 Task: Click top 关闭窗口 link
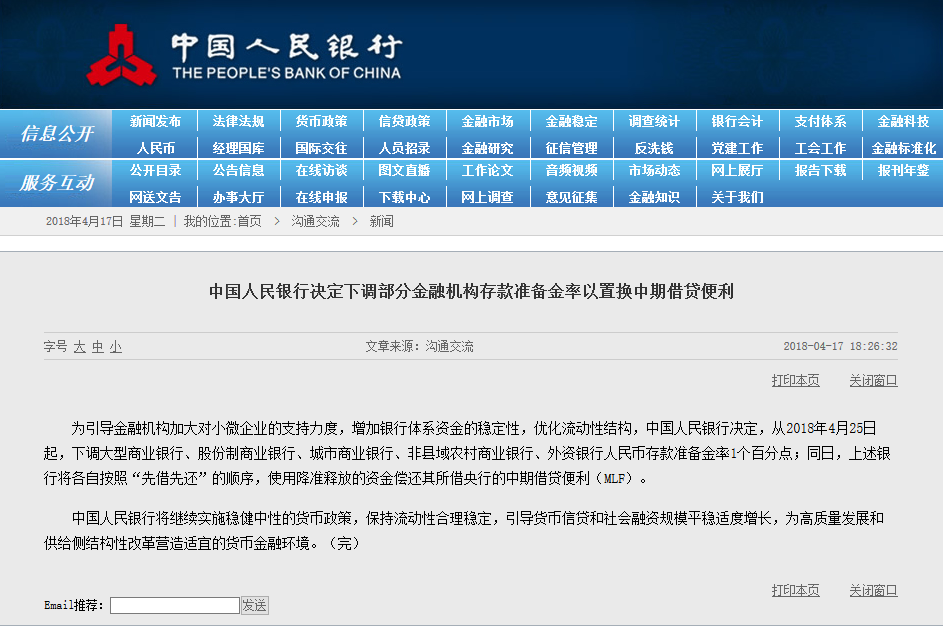tap(873, 381)
